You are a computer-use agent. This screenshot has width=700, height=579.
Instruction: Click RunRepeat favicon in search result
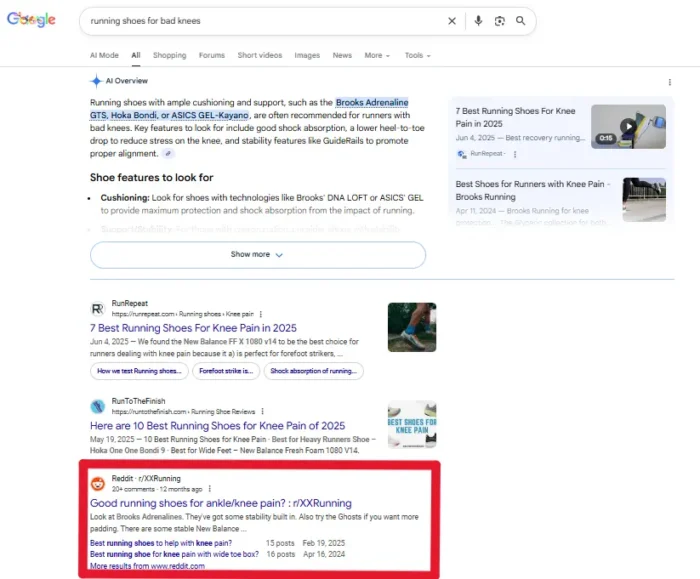(98, 308)
